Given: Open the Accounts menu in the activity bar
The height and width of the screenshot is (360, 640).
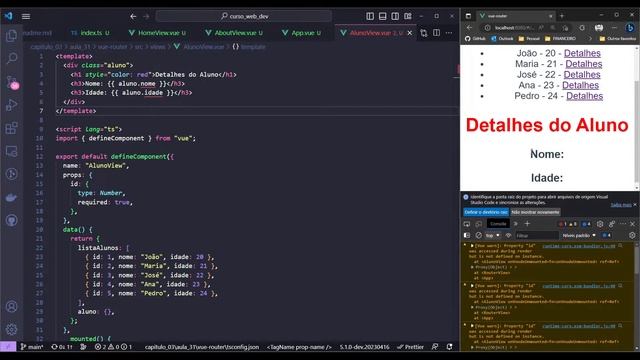Looking at the screenshot, I should [x=11, y=306].
